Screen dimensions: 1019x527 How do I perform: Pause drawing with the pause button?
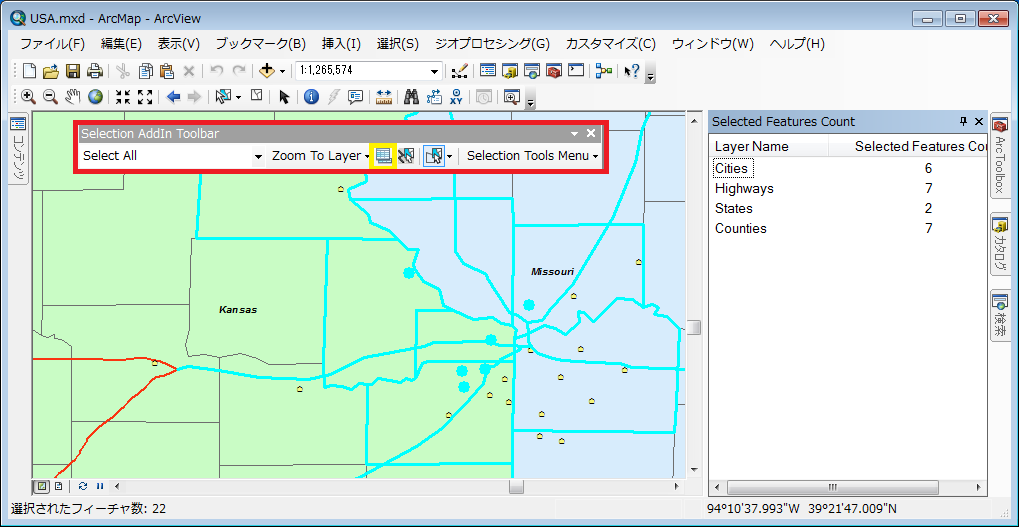(100, 485)
